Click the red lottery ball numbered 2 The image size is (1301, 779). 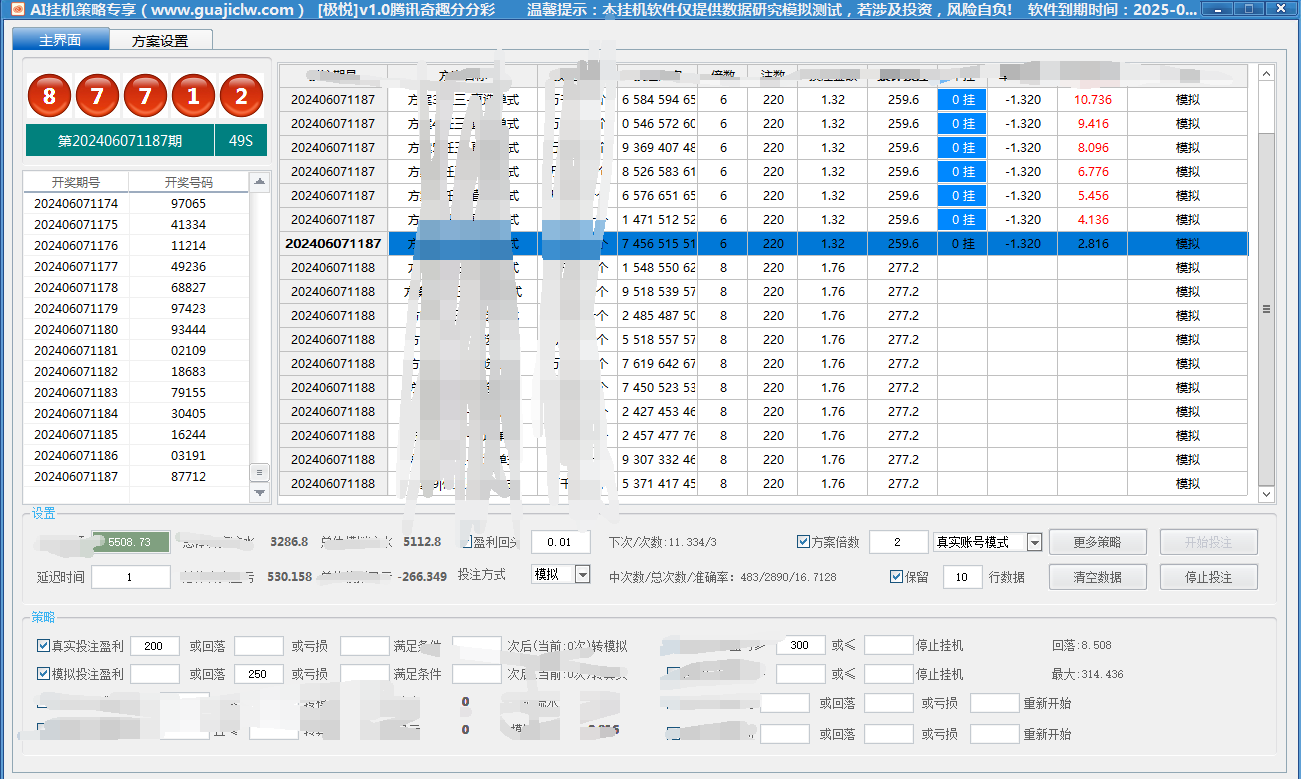(241, 97)
